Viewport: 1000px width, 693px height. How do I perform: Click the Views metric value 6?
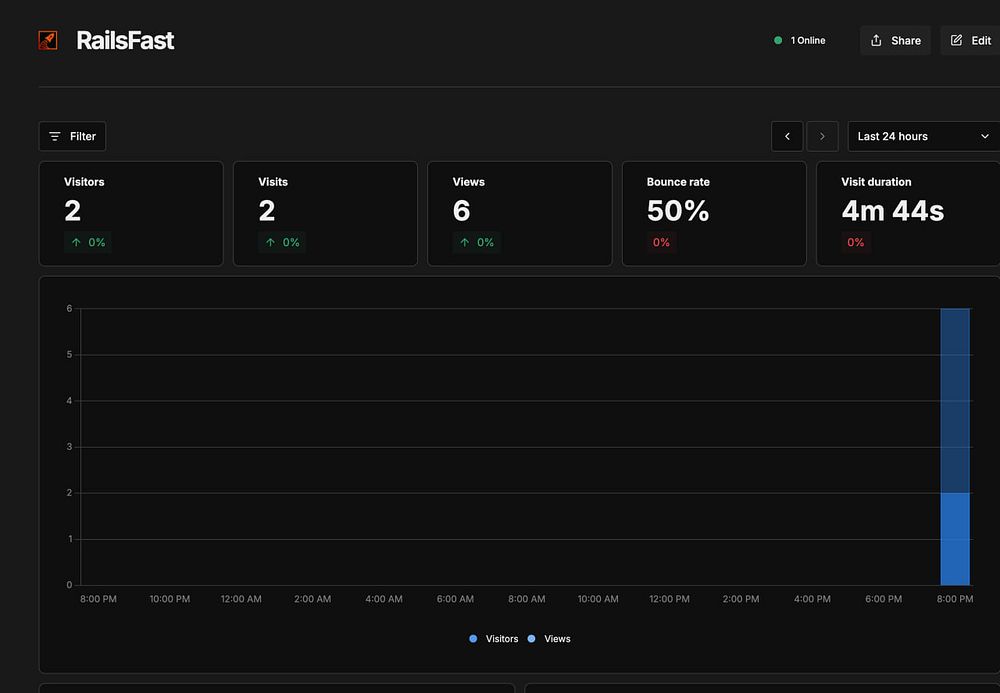pos(462,211)
